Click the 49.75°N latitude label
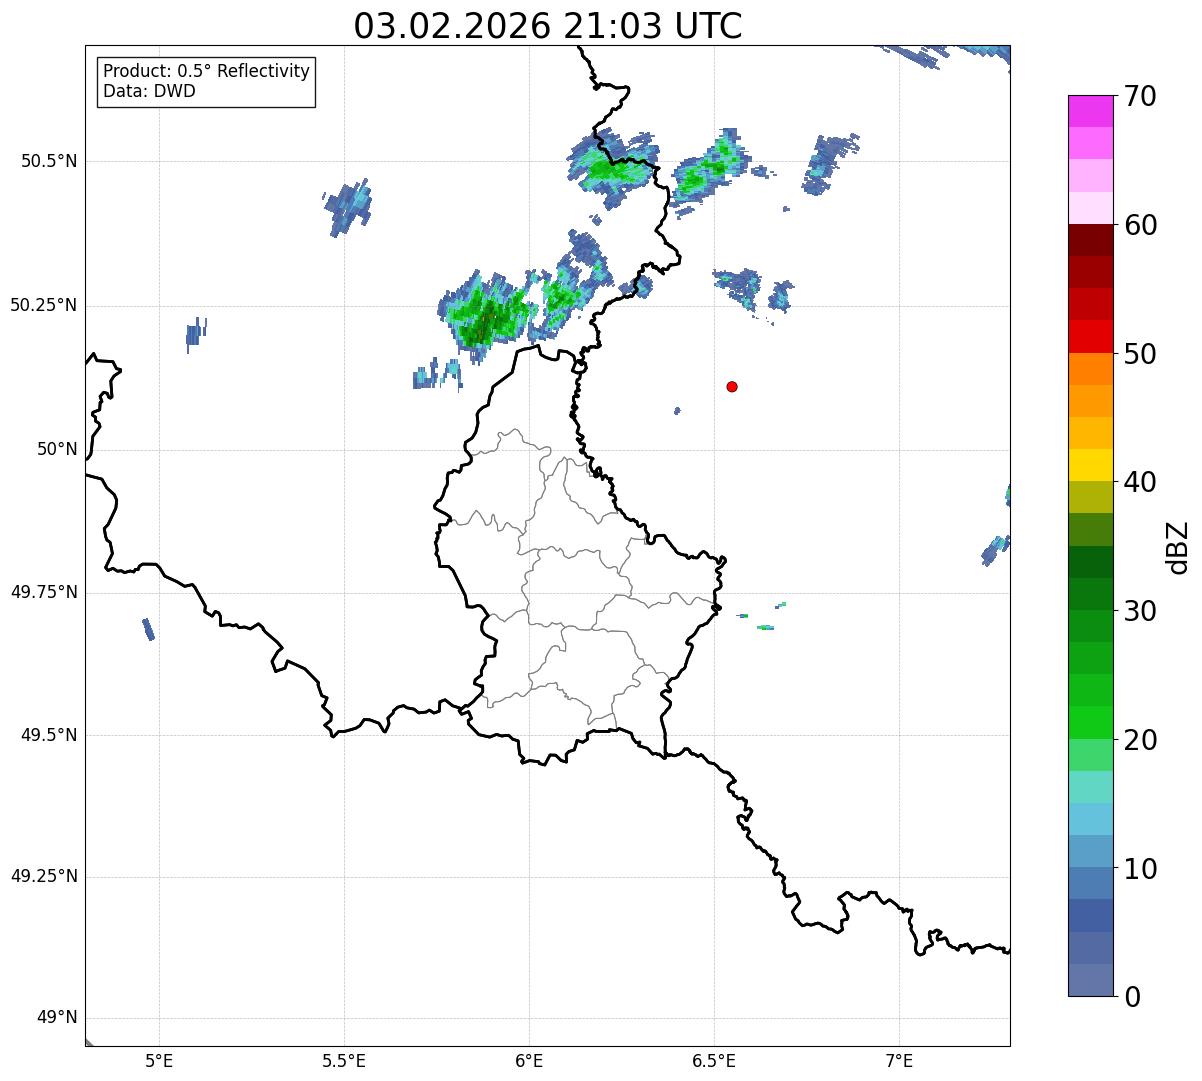Image resolution: width=1202 pixels, height=1081 pixels. (43, 592)
